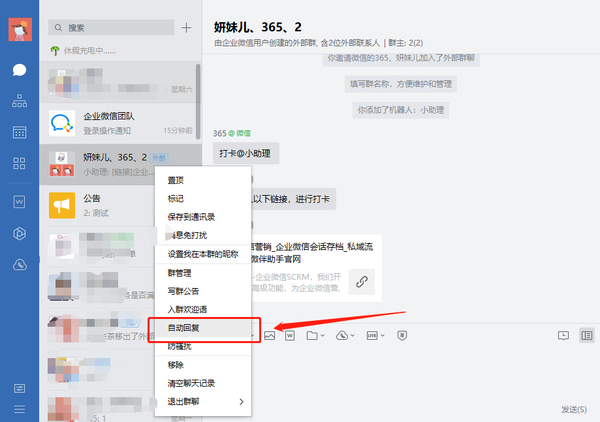Click the plus button beside search
Image resolution: width=600 pixels, height=422 pixels.
coord(186,28)
